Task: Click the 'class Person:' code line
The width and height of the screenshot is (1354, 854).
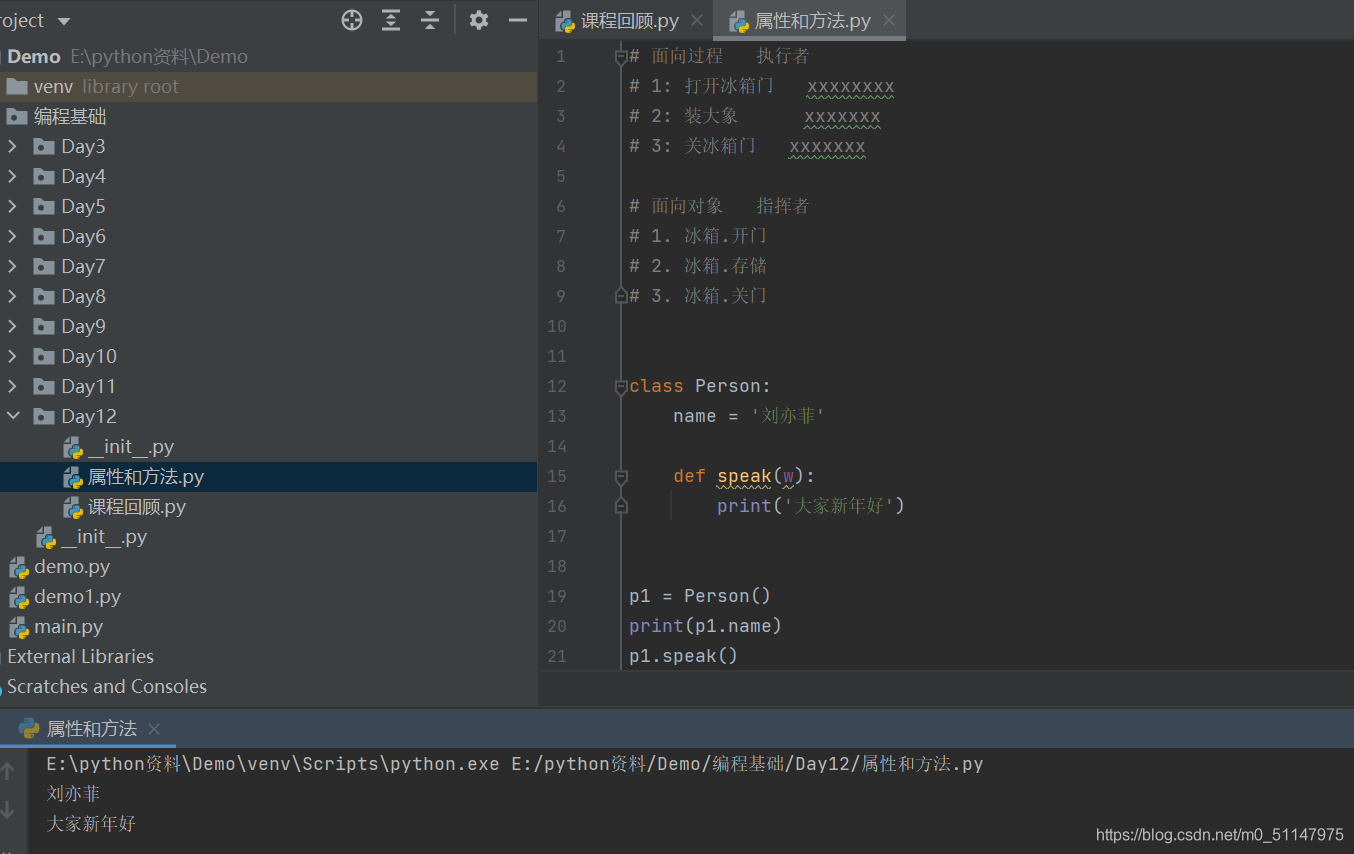Action: pos(700,386)
